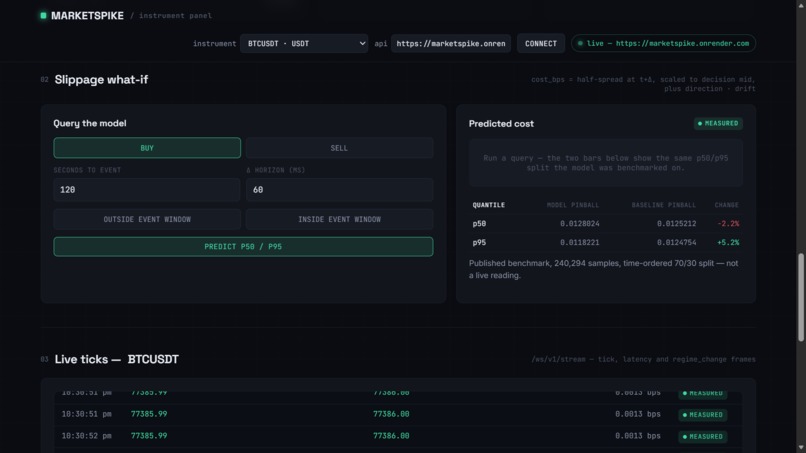806x453 pixels.
Task: Click the live status pill link
Action: pos(663,44)
